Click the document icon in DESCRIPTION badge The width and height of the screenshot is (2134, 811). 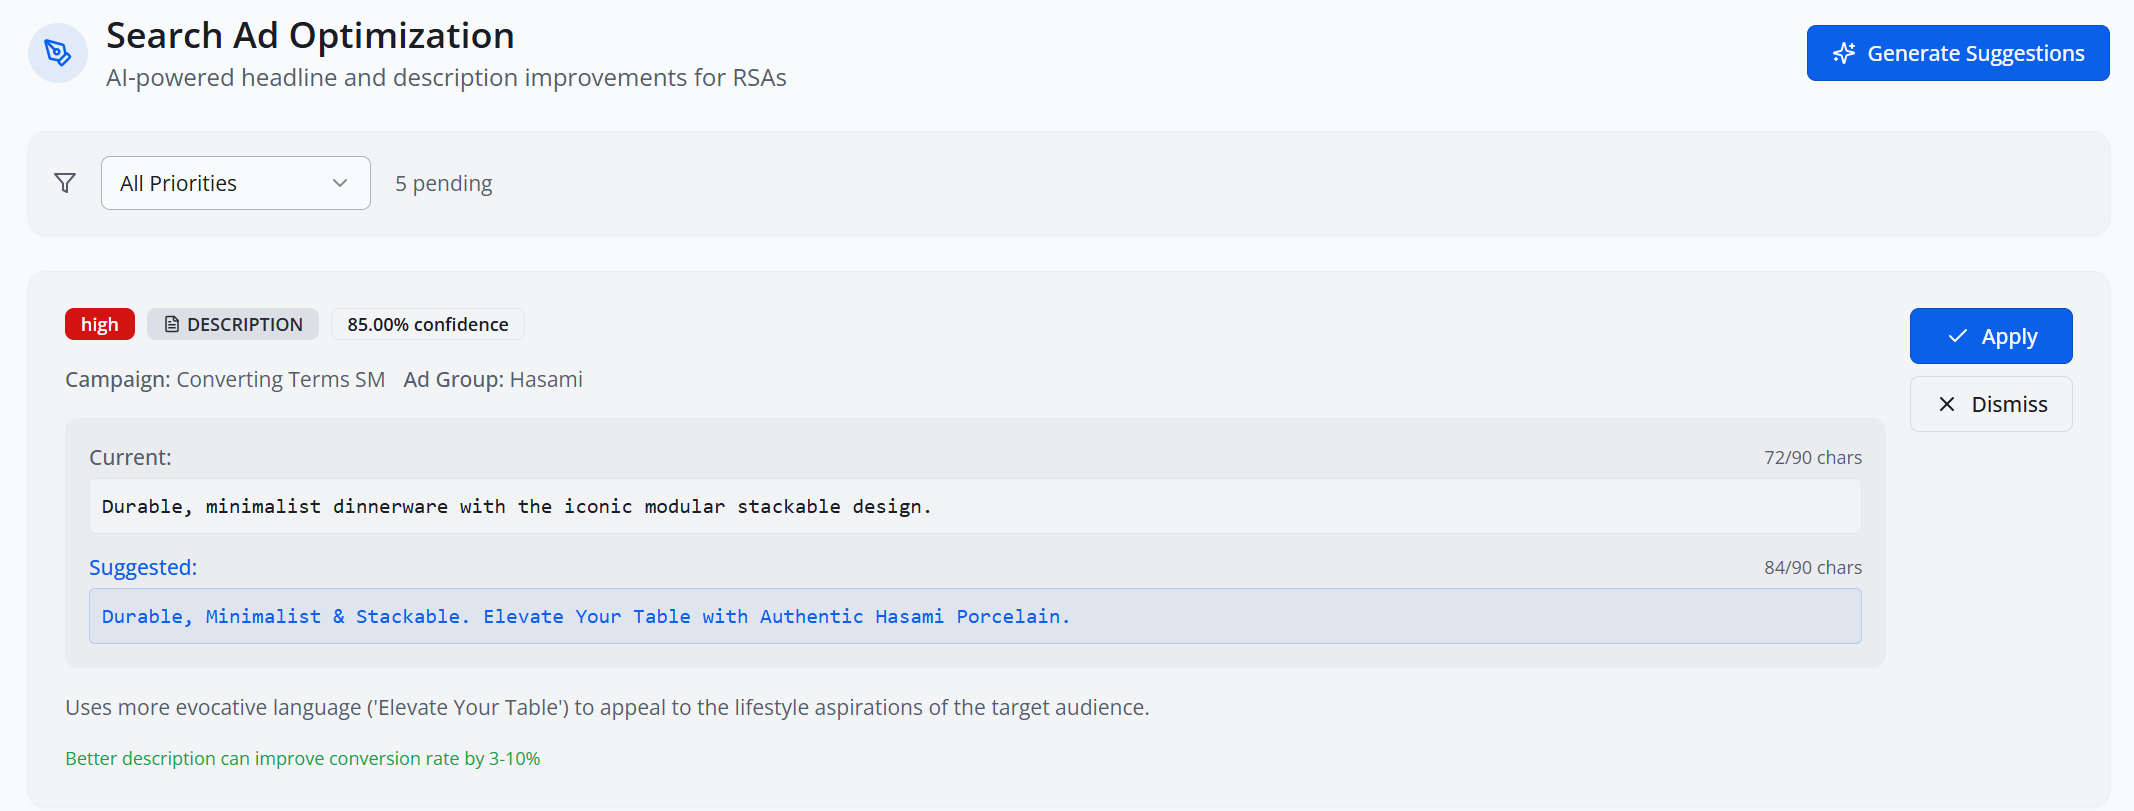(172, 324)
